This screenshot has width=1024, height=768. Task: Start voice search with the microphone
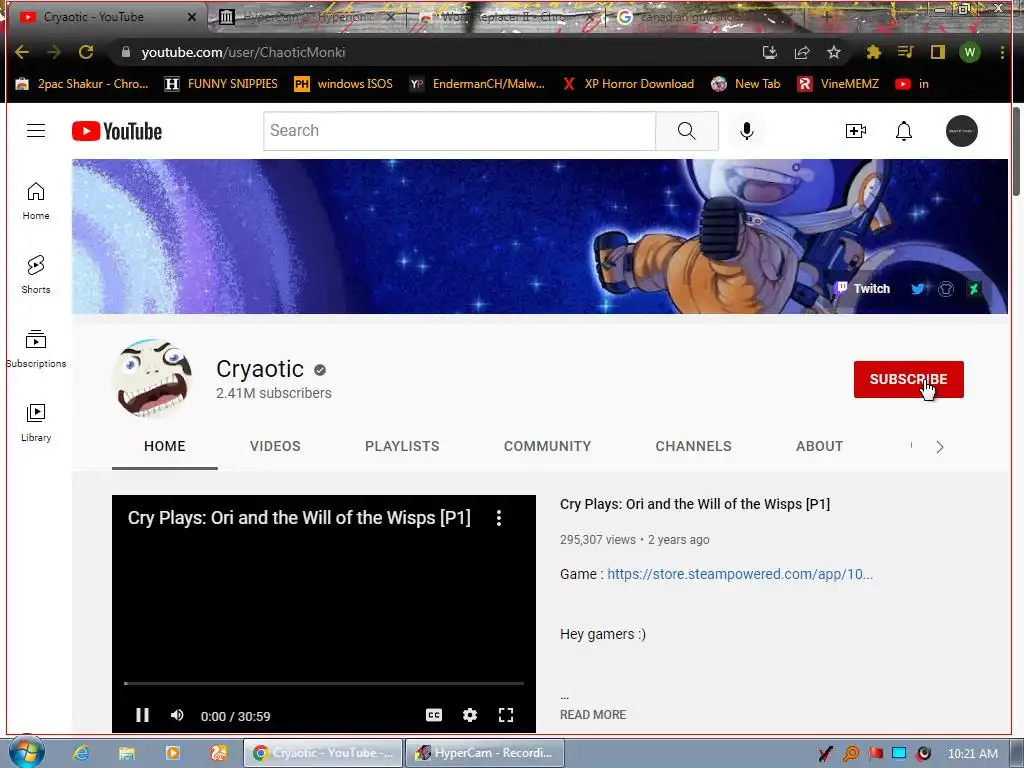(x=746, y=131)
